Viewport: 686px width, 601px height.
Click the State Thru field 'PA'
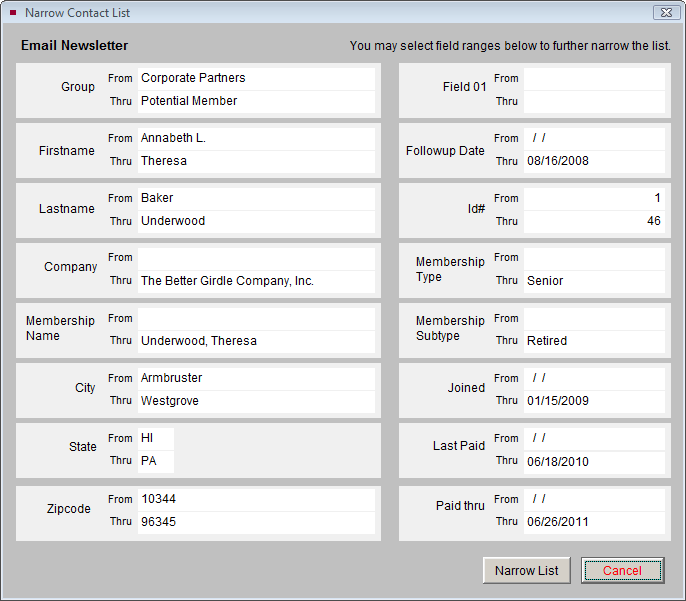point(155,461)
